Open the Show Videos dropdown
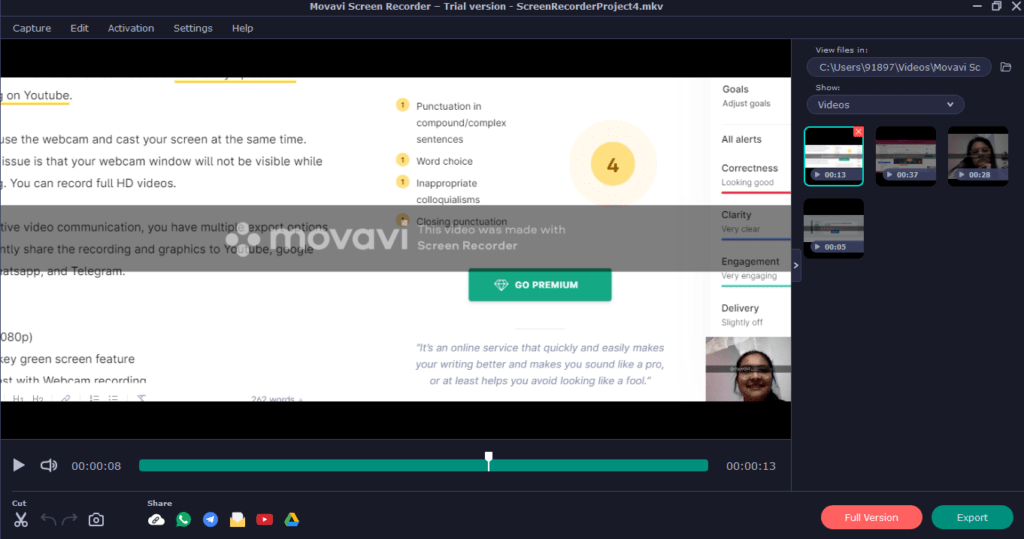The width and height of the screenshot is (1024, 539). [x=885, y=105]
